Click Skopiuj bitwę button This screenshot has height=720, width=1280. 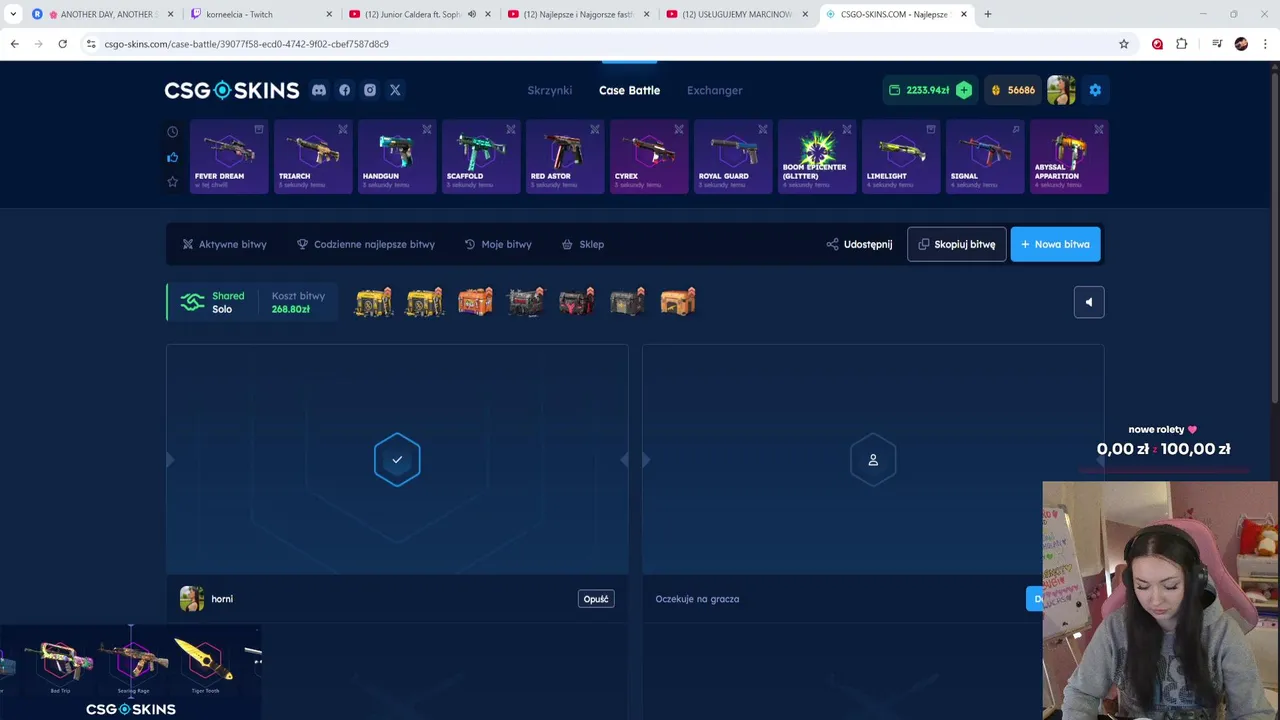coord(957,244)
